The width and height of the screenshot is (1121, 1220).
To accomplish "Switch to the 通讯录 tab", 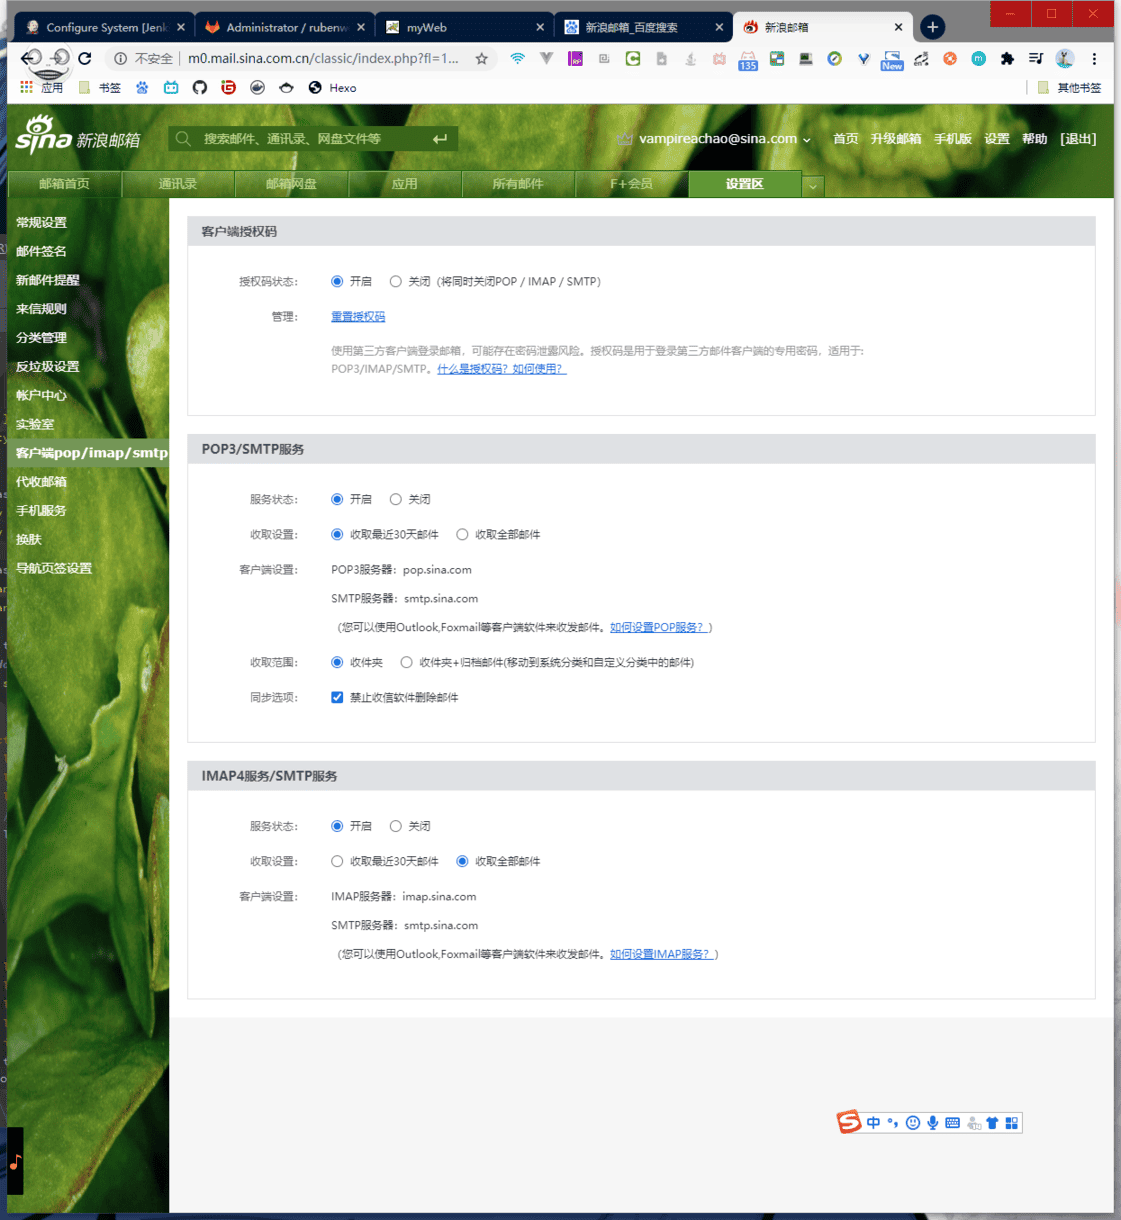I will pos(178,184).
